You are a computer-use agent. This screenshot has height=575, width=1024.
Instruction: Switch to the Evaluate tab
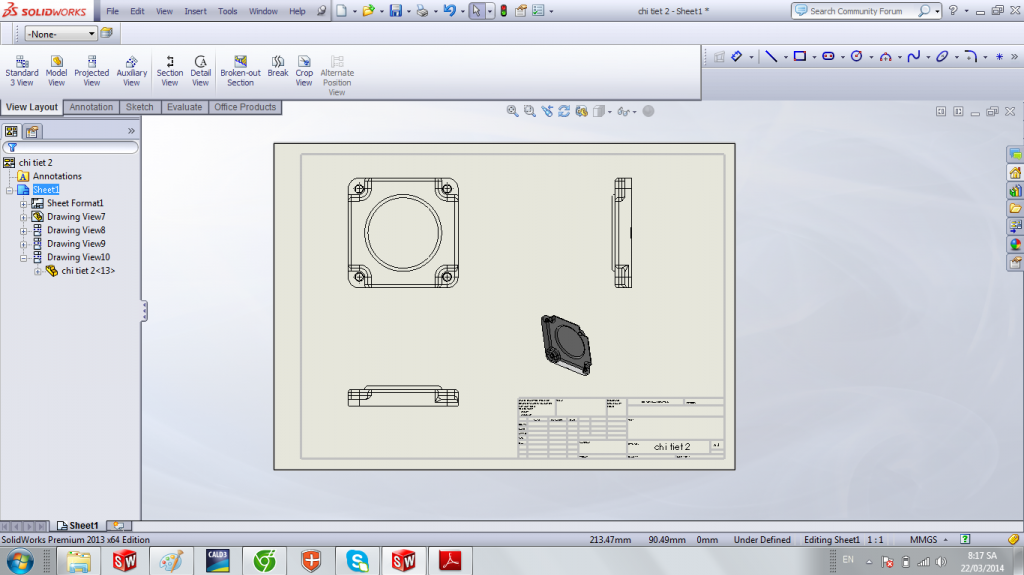click(x=184, y=107)
